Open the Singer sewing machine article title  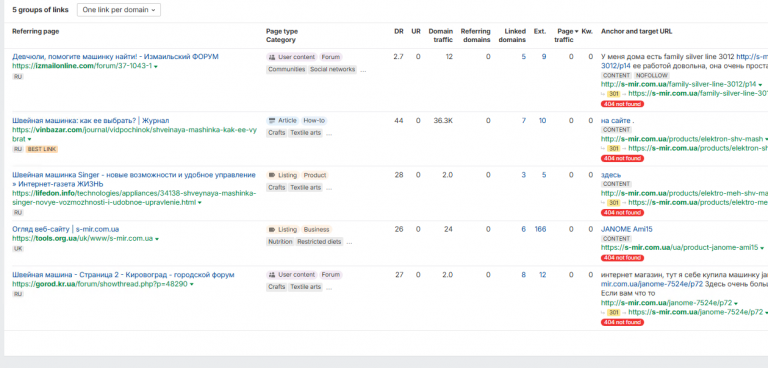coord(134,179)
